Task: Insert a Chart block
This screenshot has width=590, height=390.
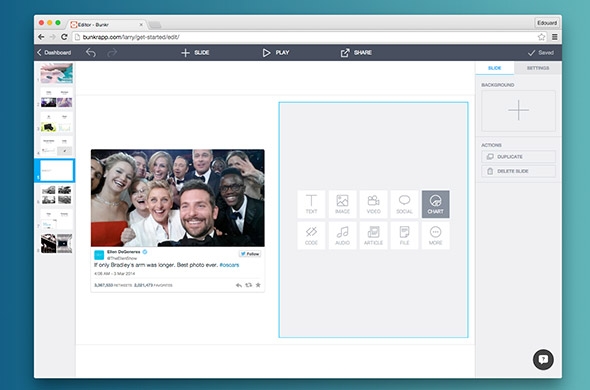Action: (435, 204)
